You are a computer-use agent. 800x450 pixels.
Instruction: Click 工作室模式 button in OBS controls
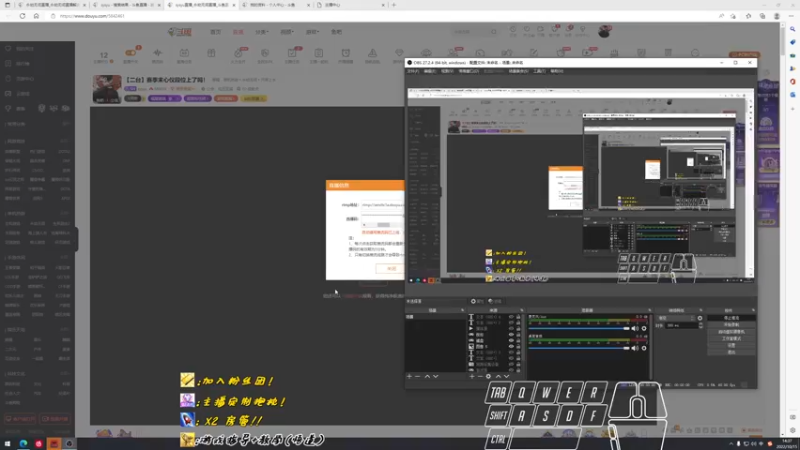pos(731,338)
